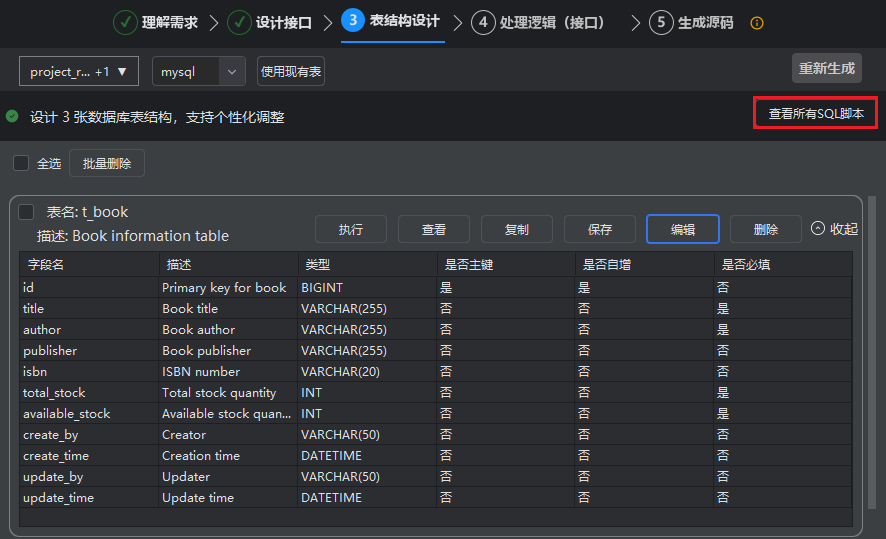
Task: Collapse the t_book table with 收起
Action: (834, 229)
